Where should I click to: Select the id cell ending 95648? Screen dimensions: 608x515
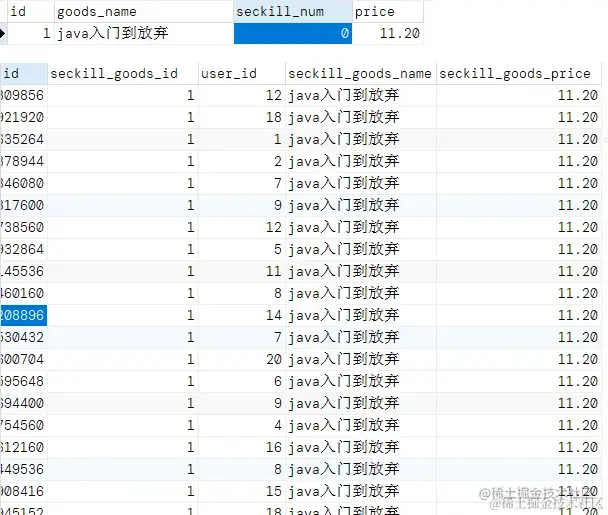click(x=23, y=382)
